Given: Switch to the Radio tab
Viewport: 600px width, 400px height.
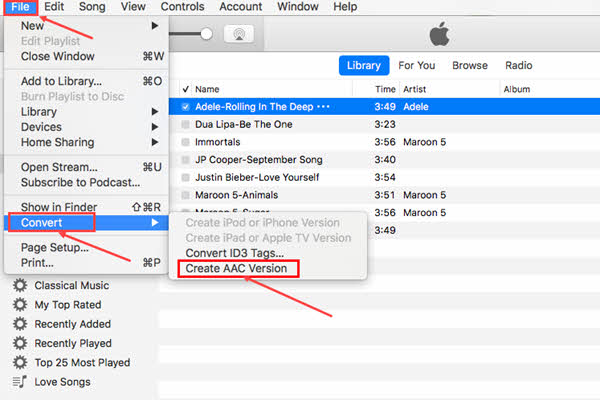Looking at the screenshot, I should click(x=518, y=65).
